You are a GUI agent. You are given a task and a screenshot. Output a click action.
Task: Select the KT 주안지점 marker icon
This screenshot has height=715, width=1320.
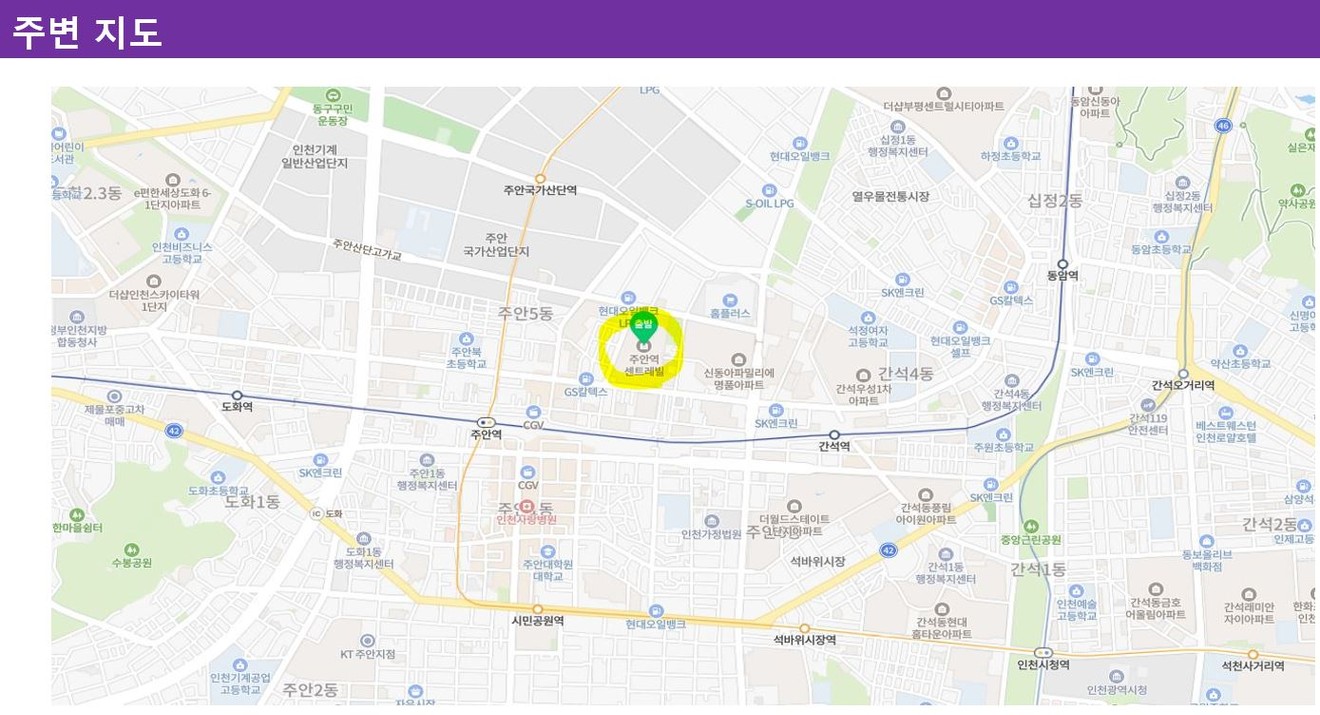[367, 640]
